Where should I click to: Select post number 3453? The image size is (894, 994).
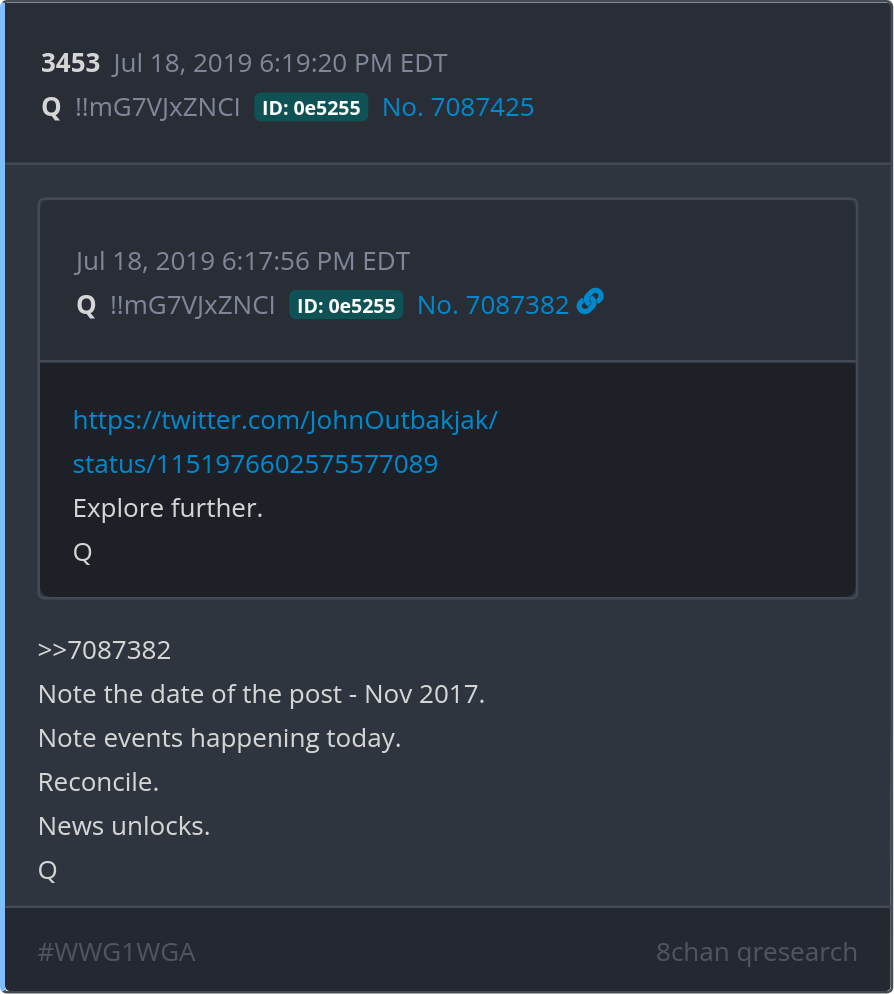click(70, 64)
